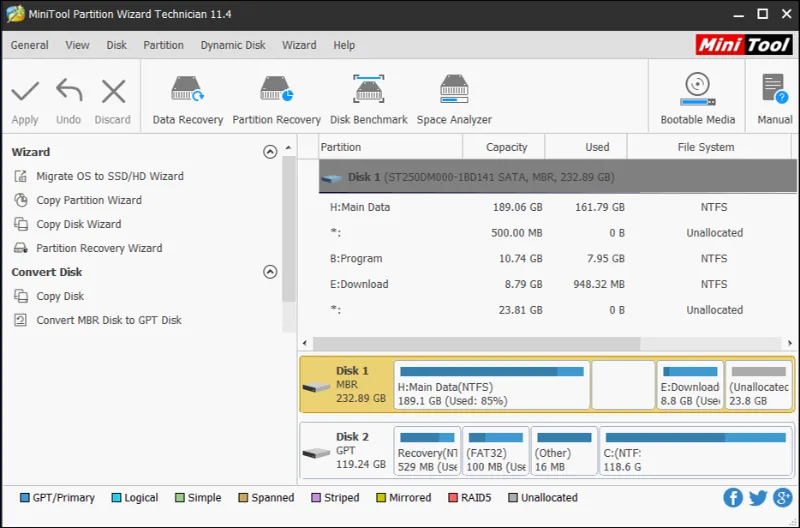Click the GPT/Primary legend color swatch

(x=24, y=497)
